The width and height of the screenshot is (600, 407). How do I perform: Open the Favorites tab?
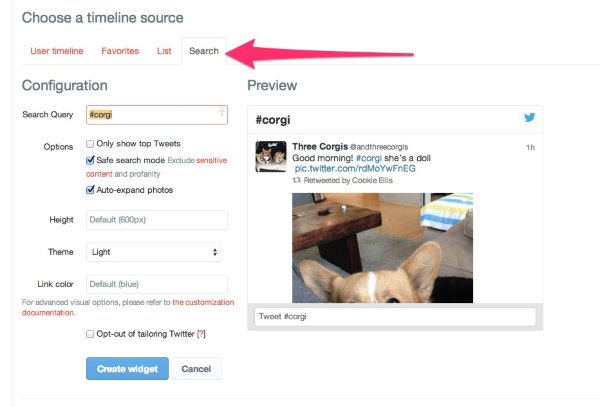pyautogui.click(x=120, y=51)
